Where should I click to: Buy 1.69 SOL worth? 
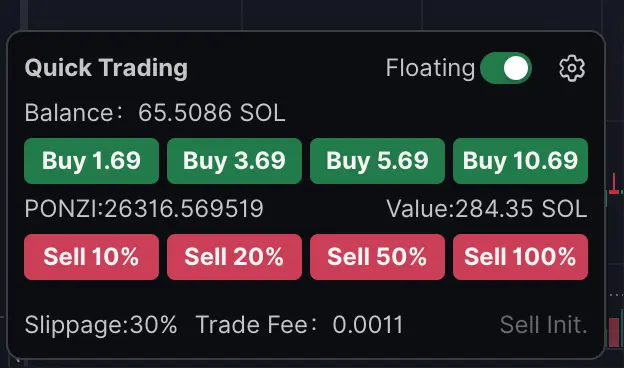pos(91,161)
